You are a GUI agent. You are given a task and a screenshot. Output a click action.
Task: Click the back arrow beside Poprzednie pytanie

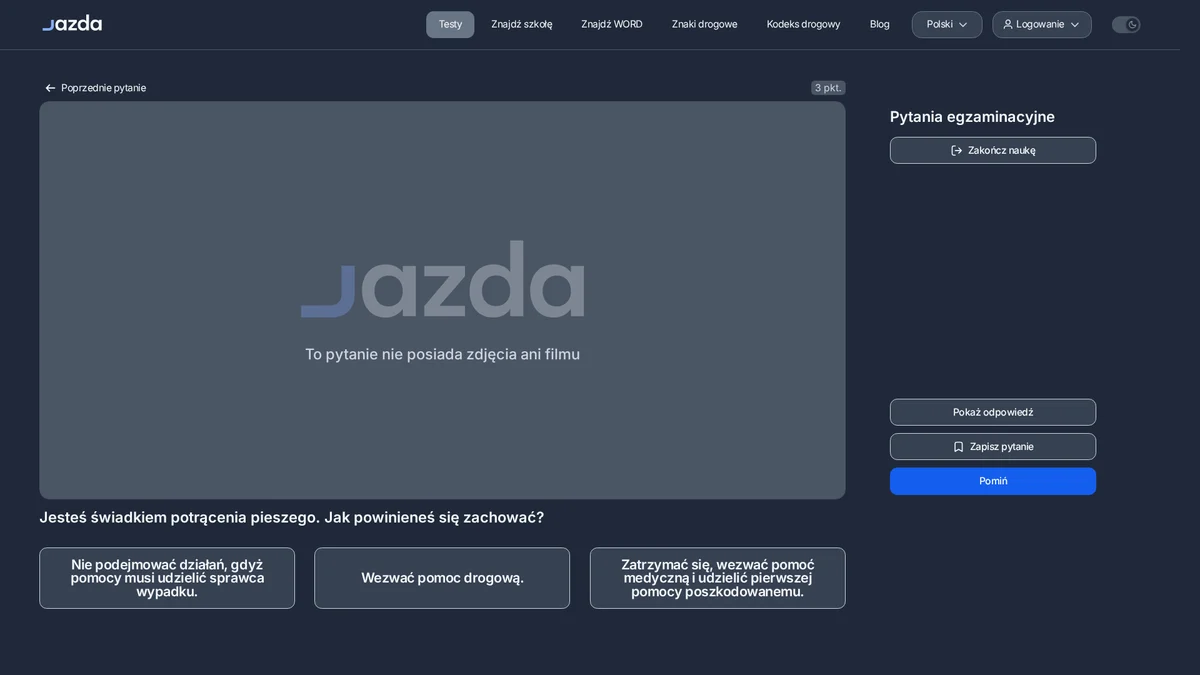click(50, 88)
